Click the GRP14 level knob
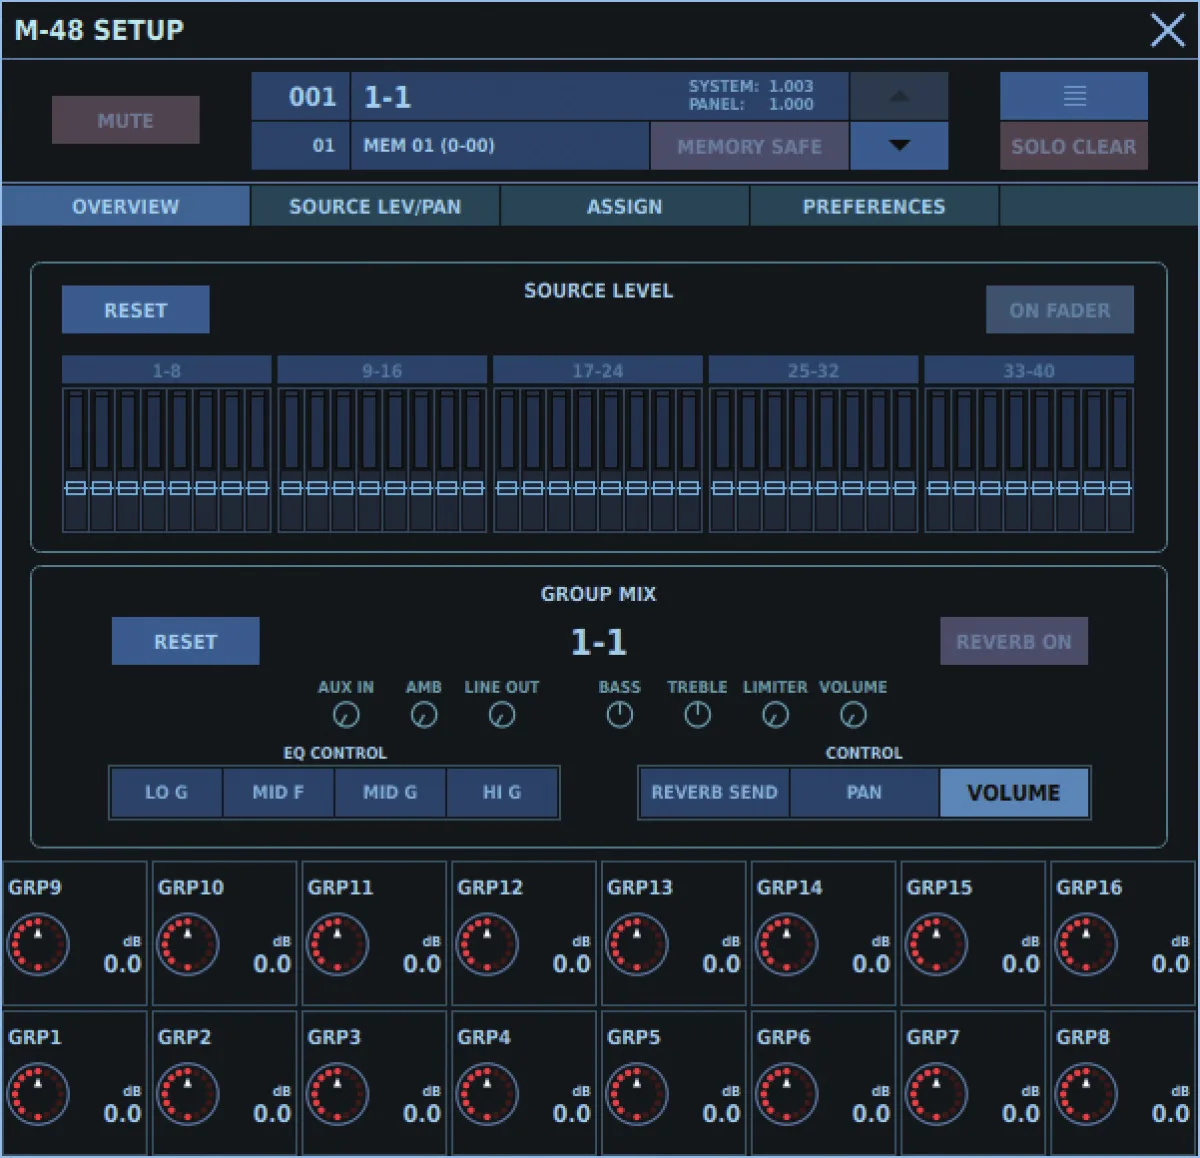Screen dimensions: 1200x1158 click(x=787, y=944)
